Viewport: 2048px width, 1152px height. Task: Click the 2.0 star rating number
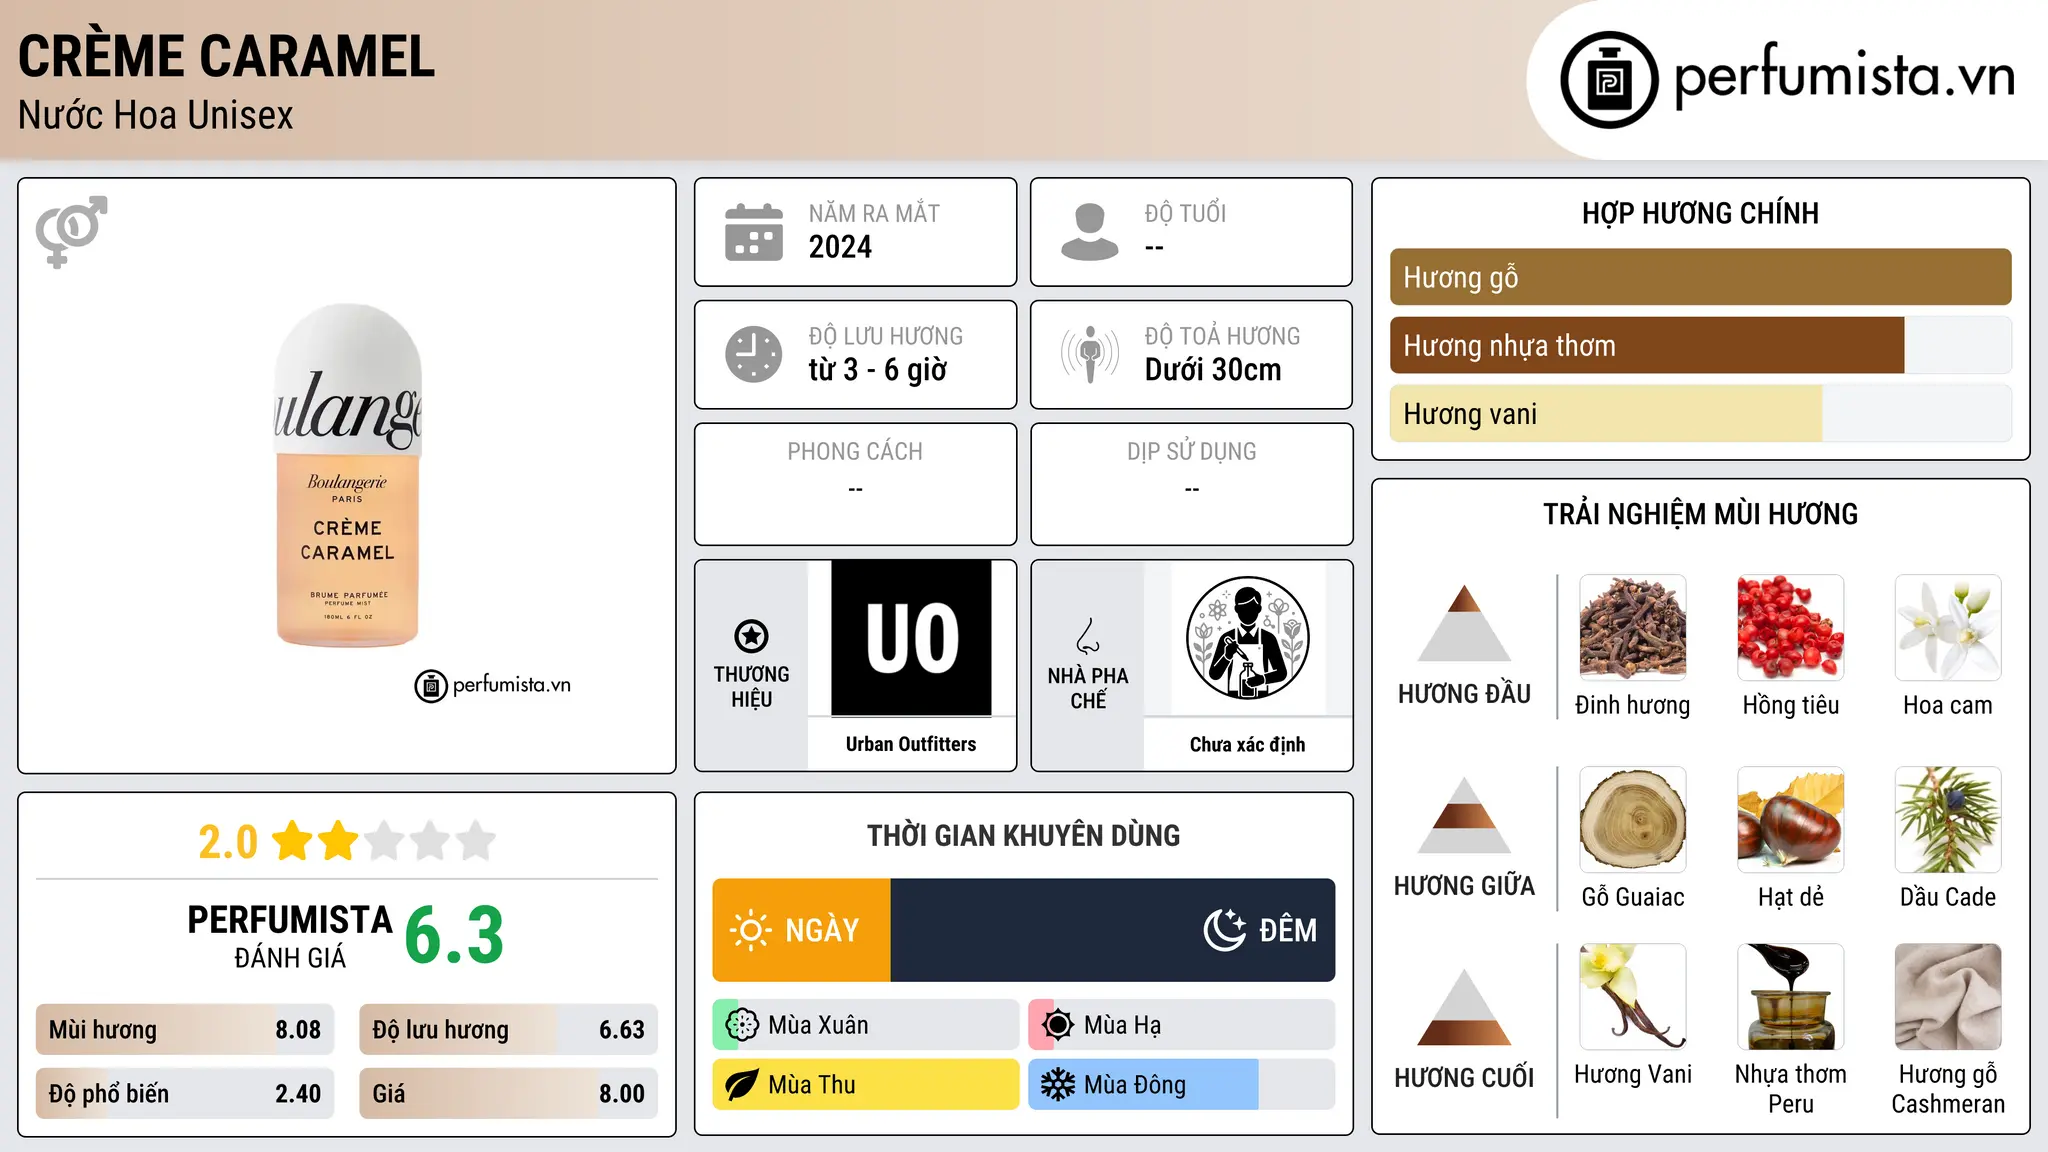228,842
